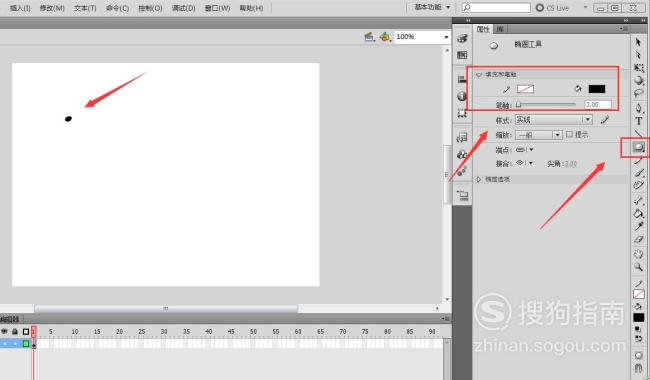The height and width of the screenshot is (380, 650).
Task: Select the Zoom magnifier tool
Action: (639, 267)
